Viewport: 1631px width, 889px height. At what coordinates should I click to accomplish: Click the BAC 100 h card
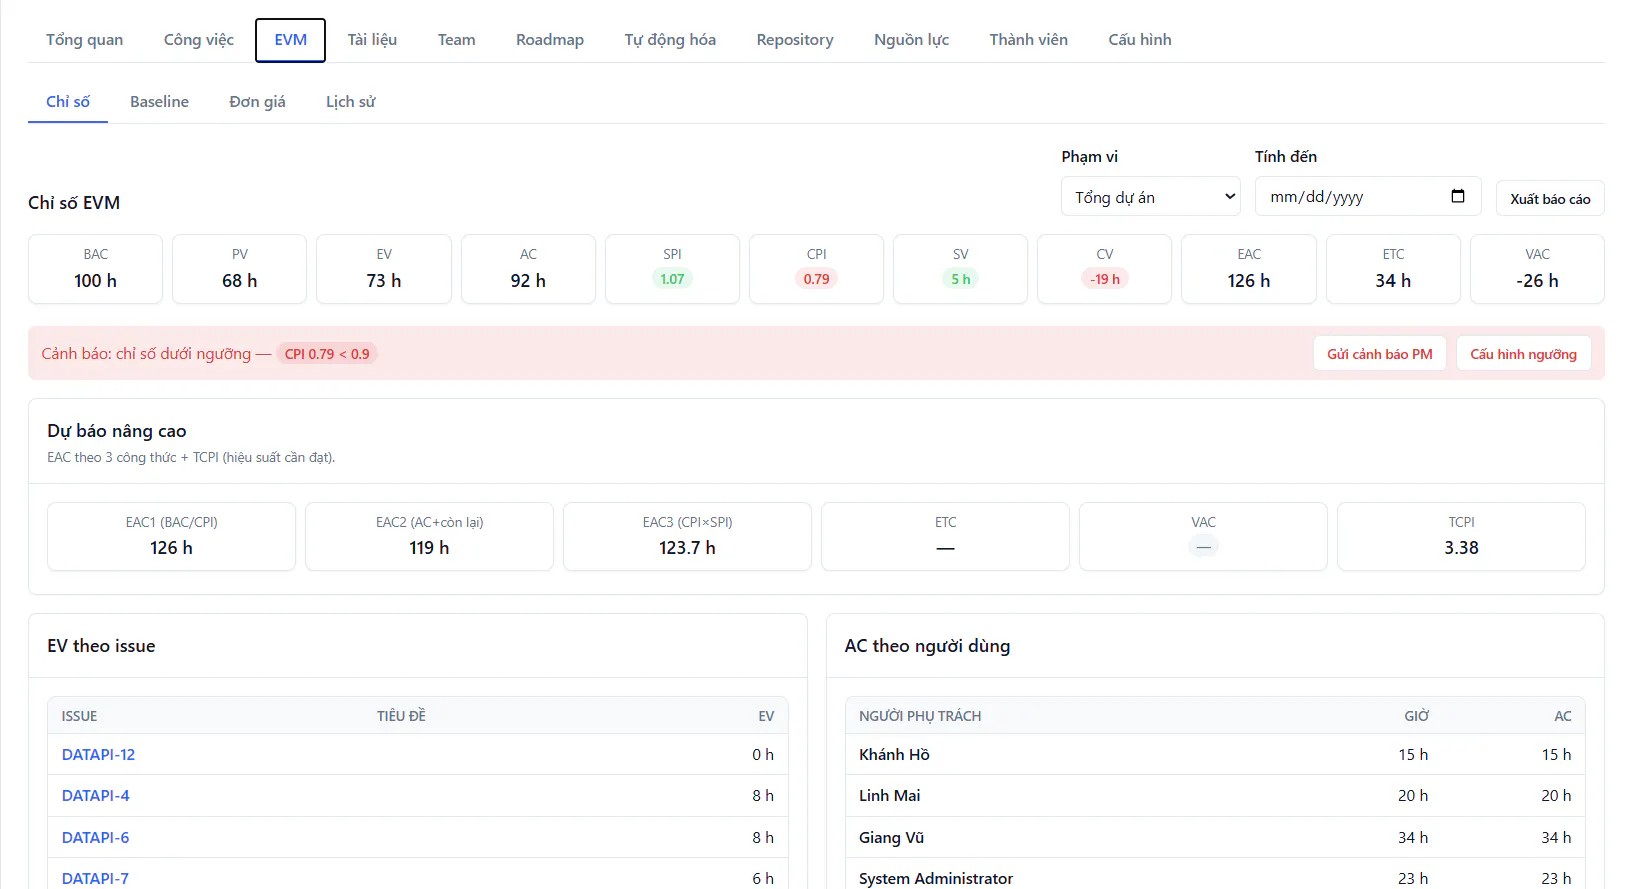(96, 269)
